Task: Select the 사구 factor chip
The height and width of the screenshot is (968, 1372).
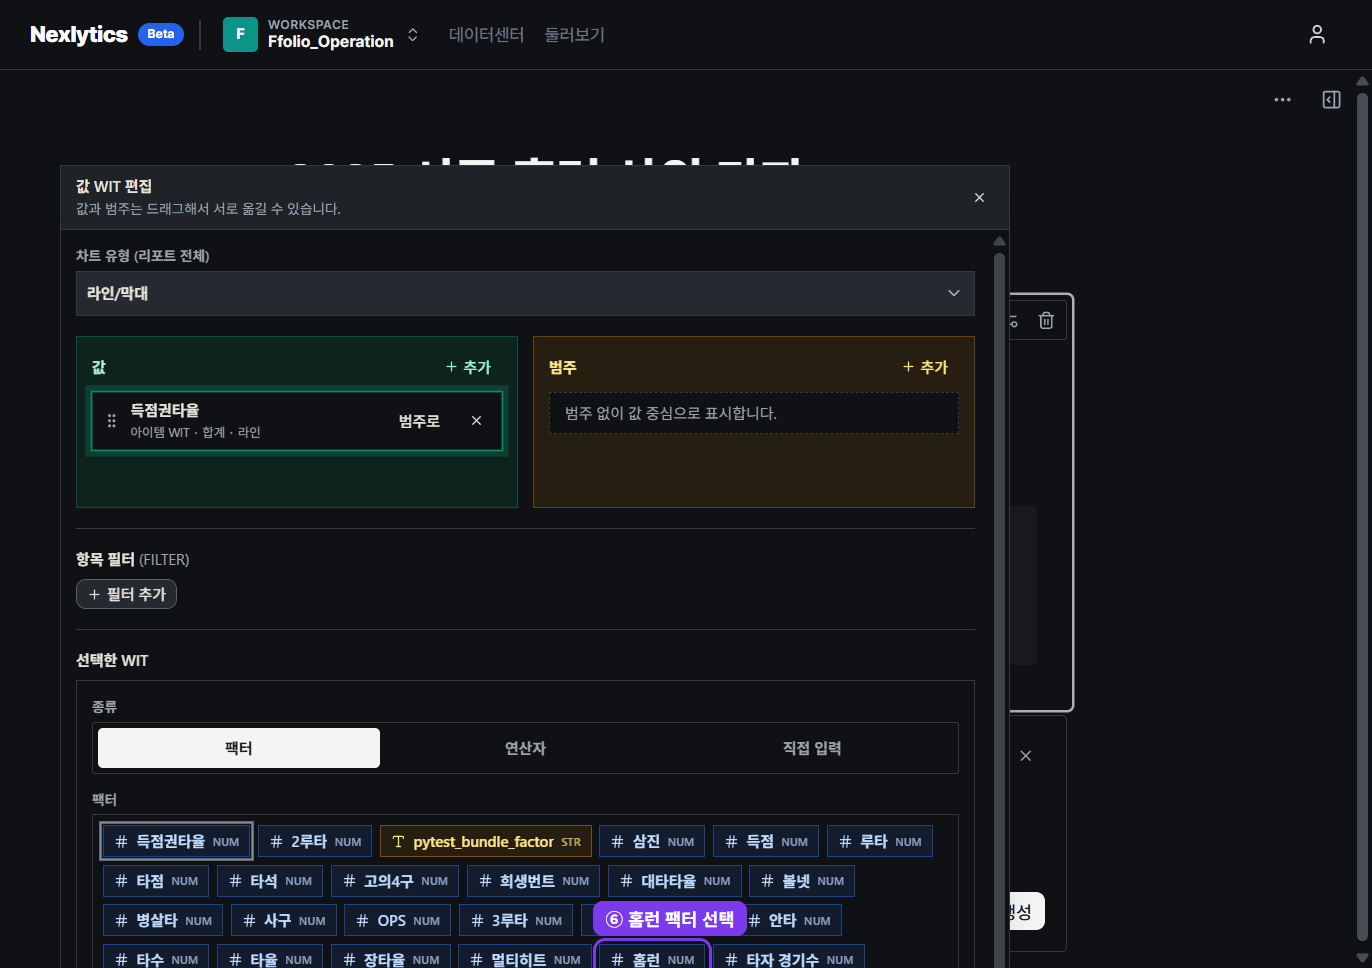Action: click(284, 920)
